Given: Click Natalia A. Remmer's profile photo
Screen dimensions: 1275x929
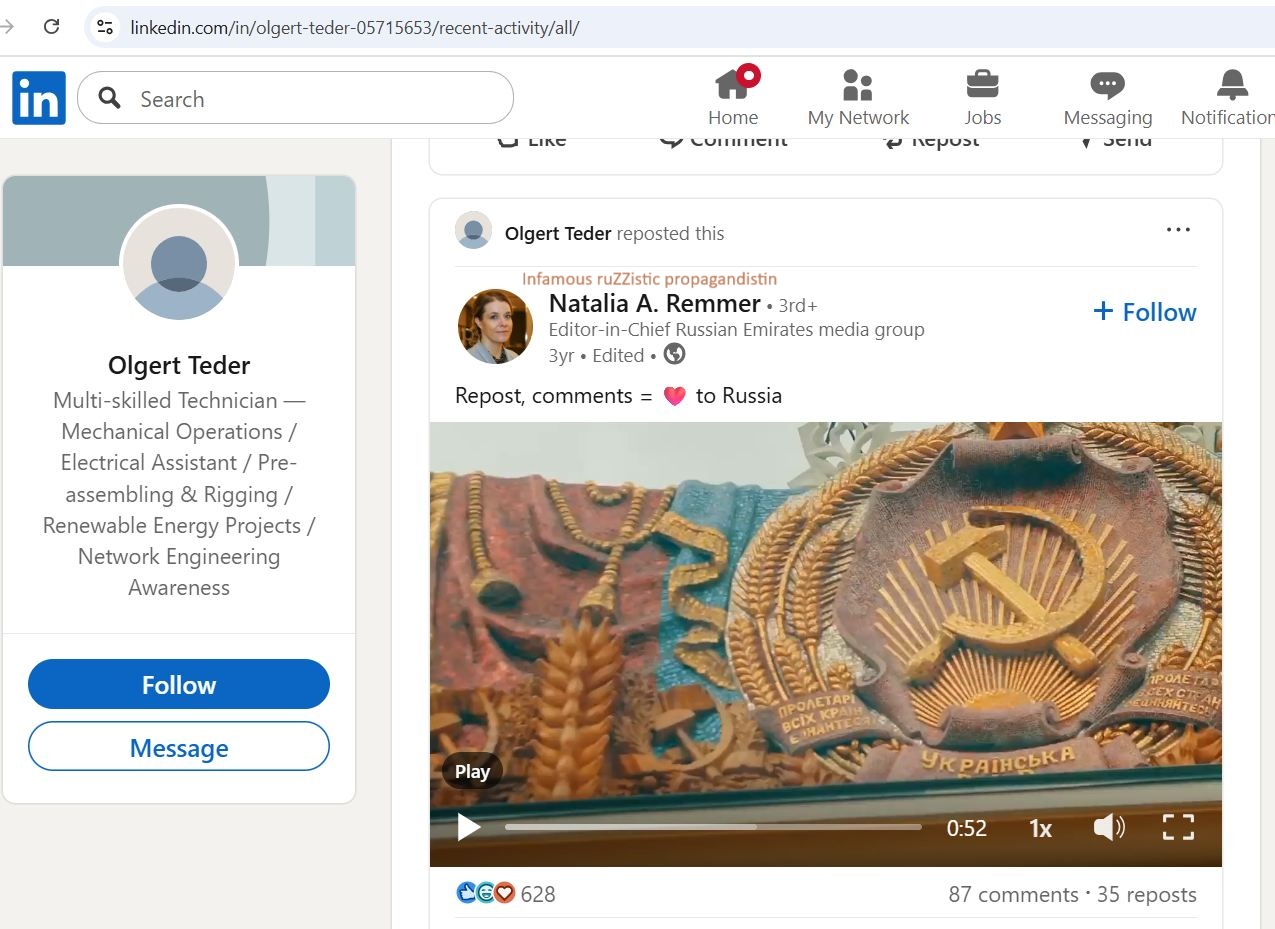Looking at the screenshot, I should [494, 326].
